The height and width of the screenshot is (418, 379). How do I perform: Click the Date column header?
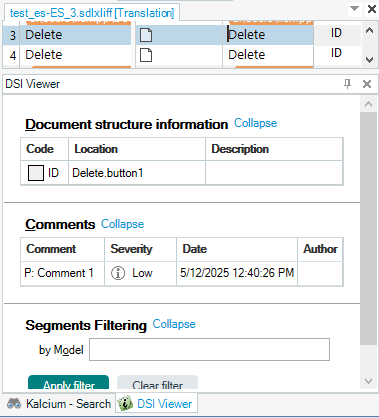point(237,249)
